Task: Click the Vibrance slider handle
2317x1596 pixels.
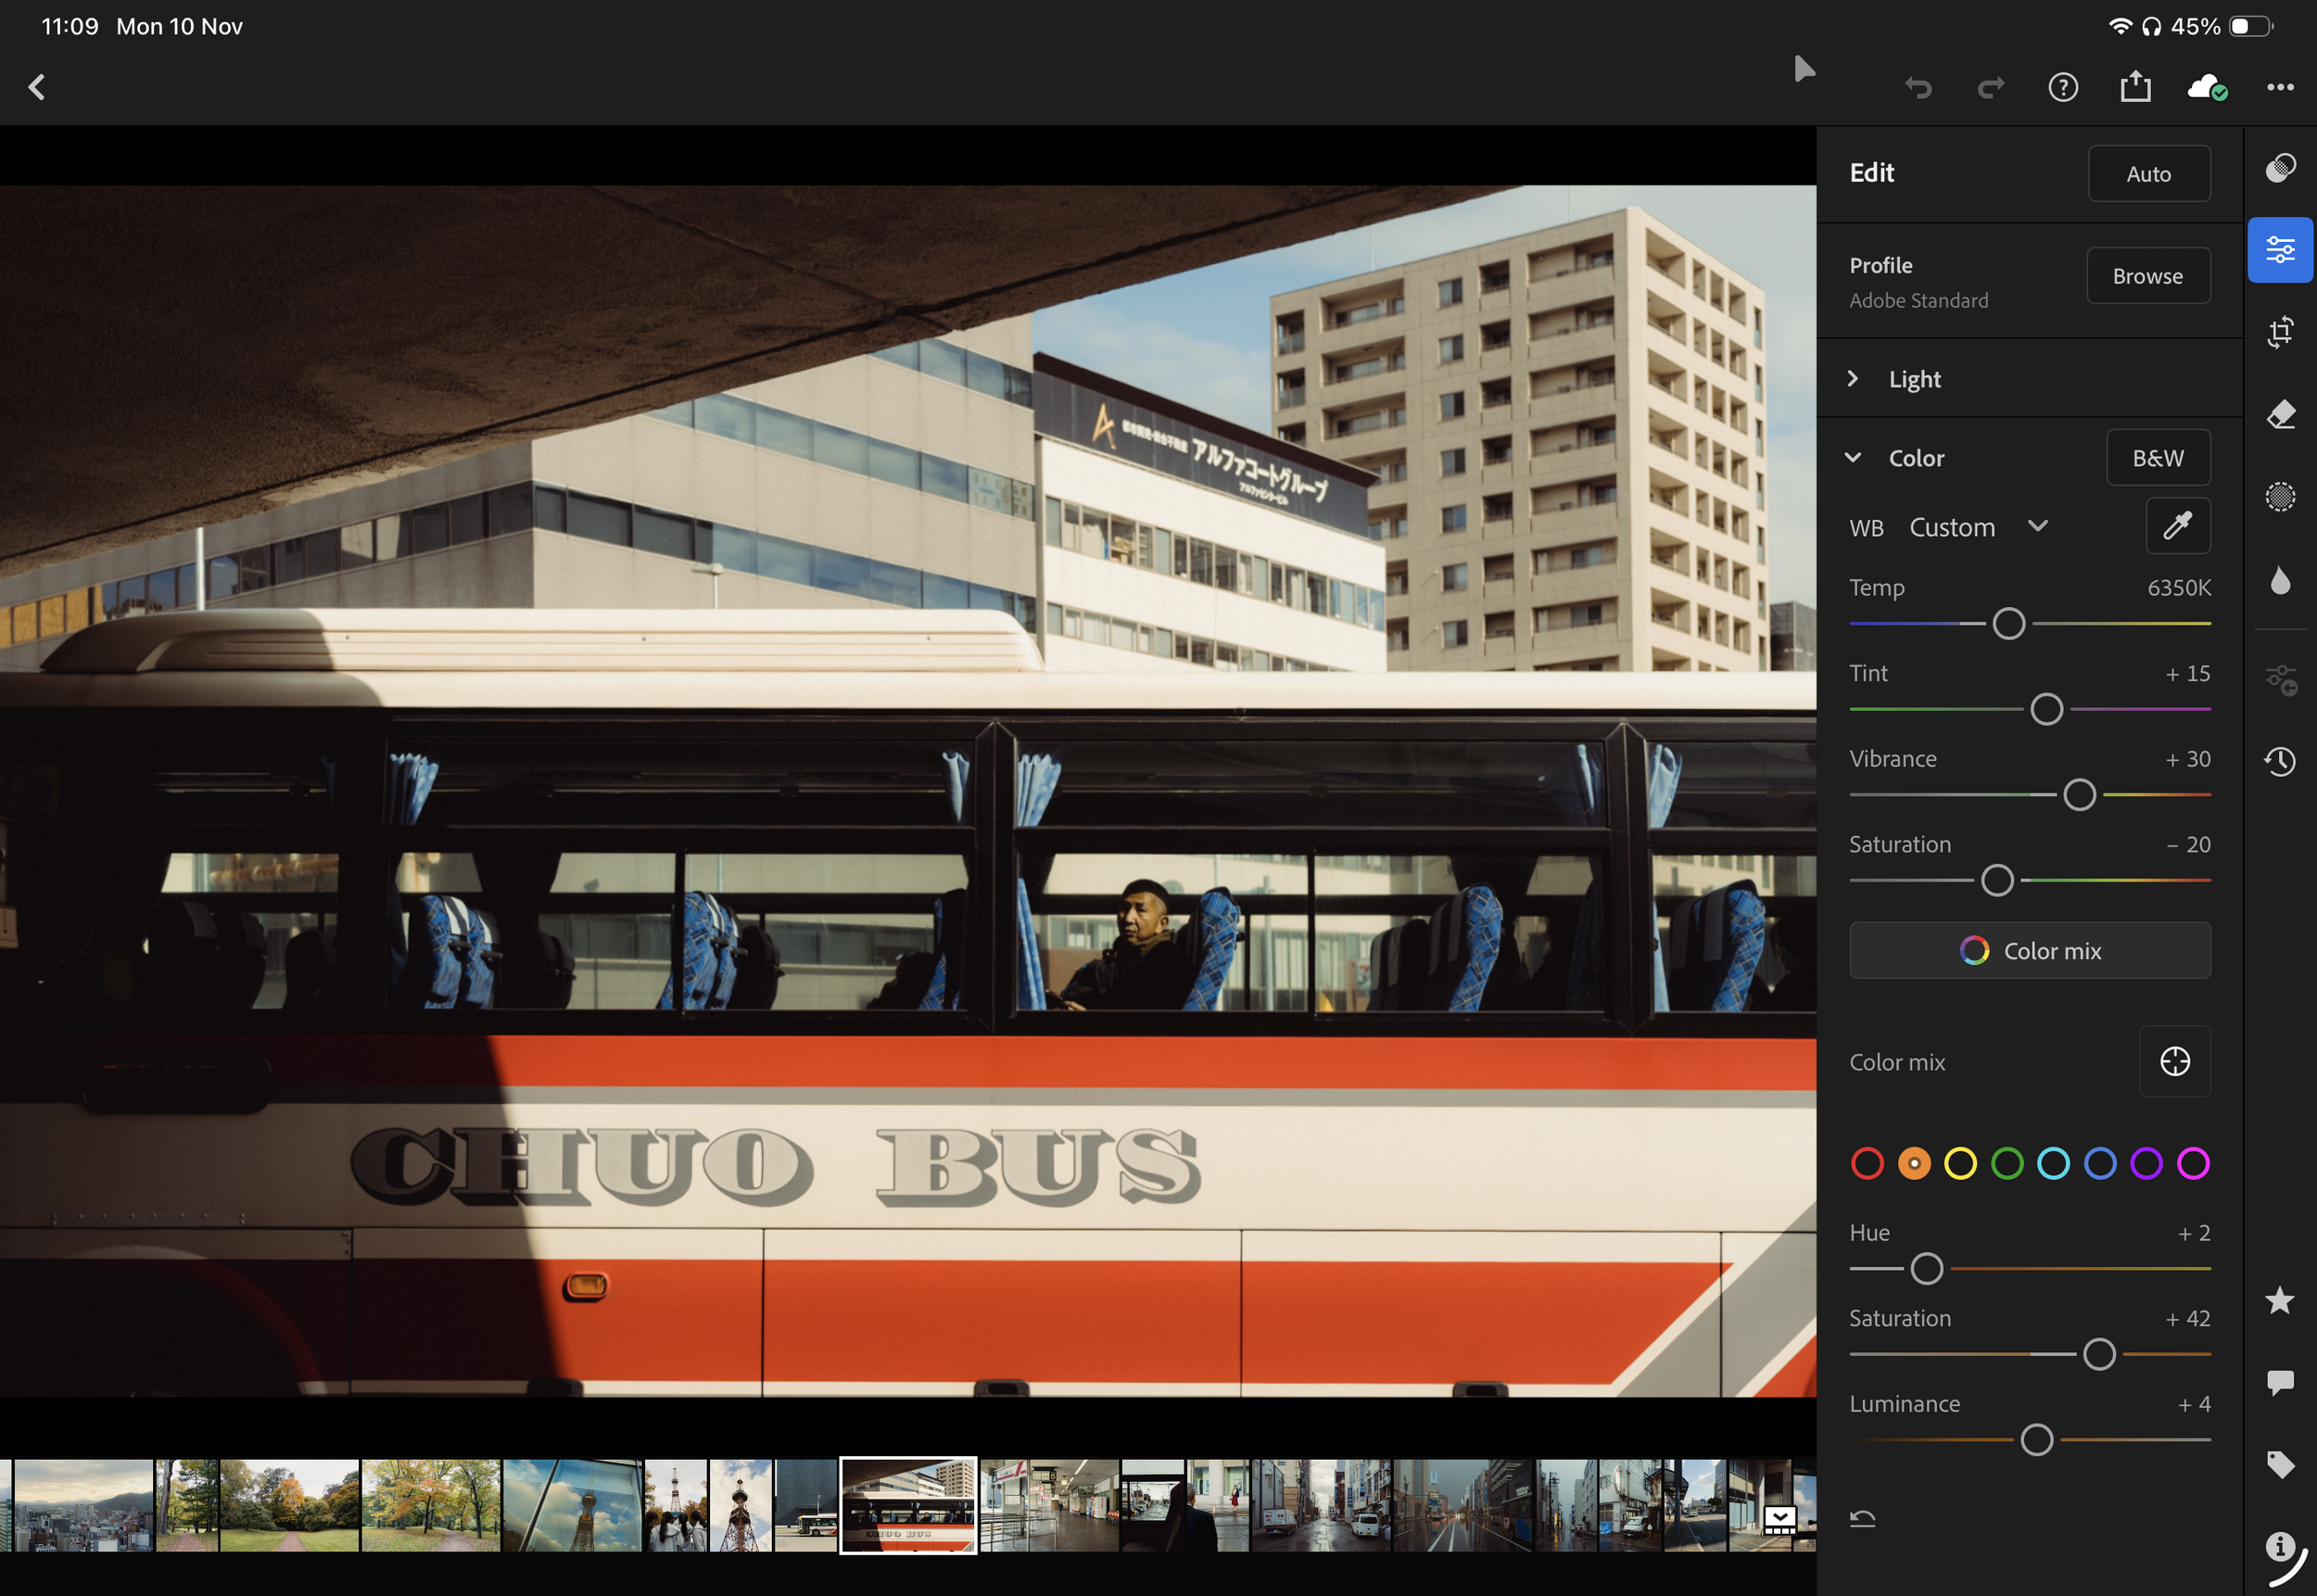Action: coord(2079,795)
